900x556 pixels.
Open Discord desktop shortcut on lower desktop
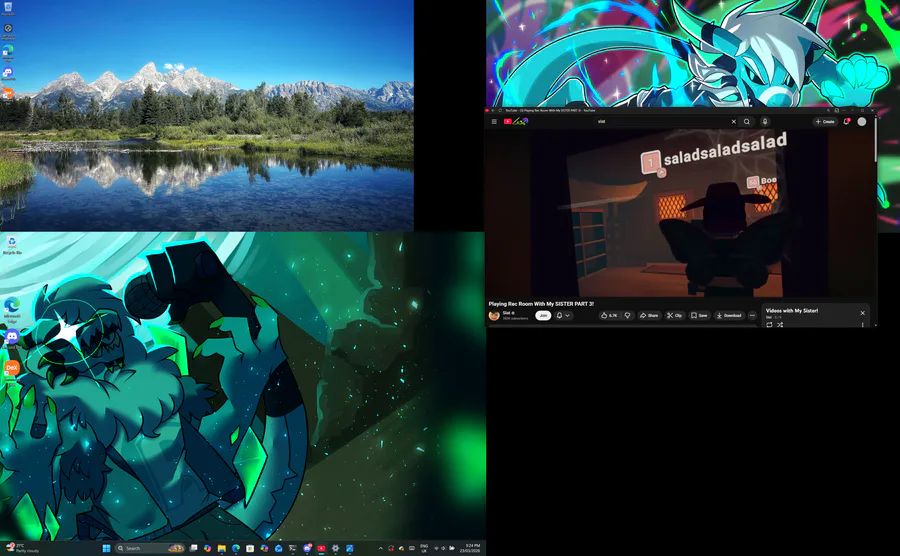pos(11,338)
